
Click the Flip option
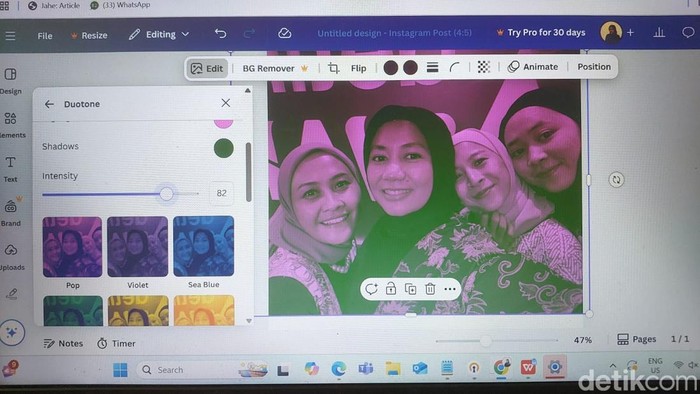pyautogui.click(x=358, y=68)
